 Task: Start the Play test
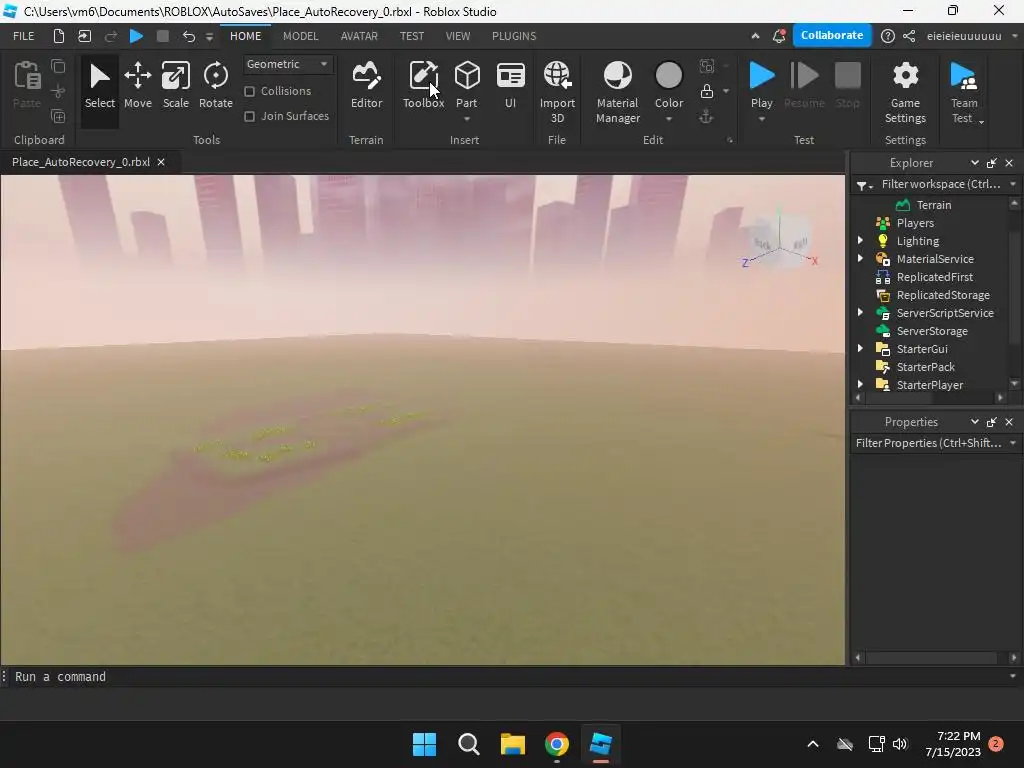point(761,84)
